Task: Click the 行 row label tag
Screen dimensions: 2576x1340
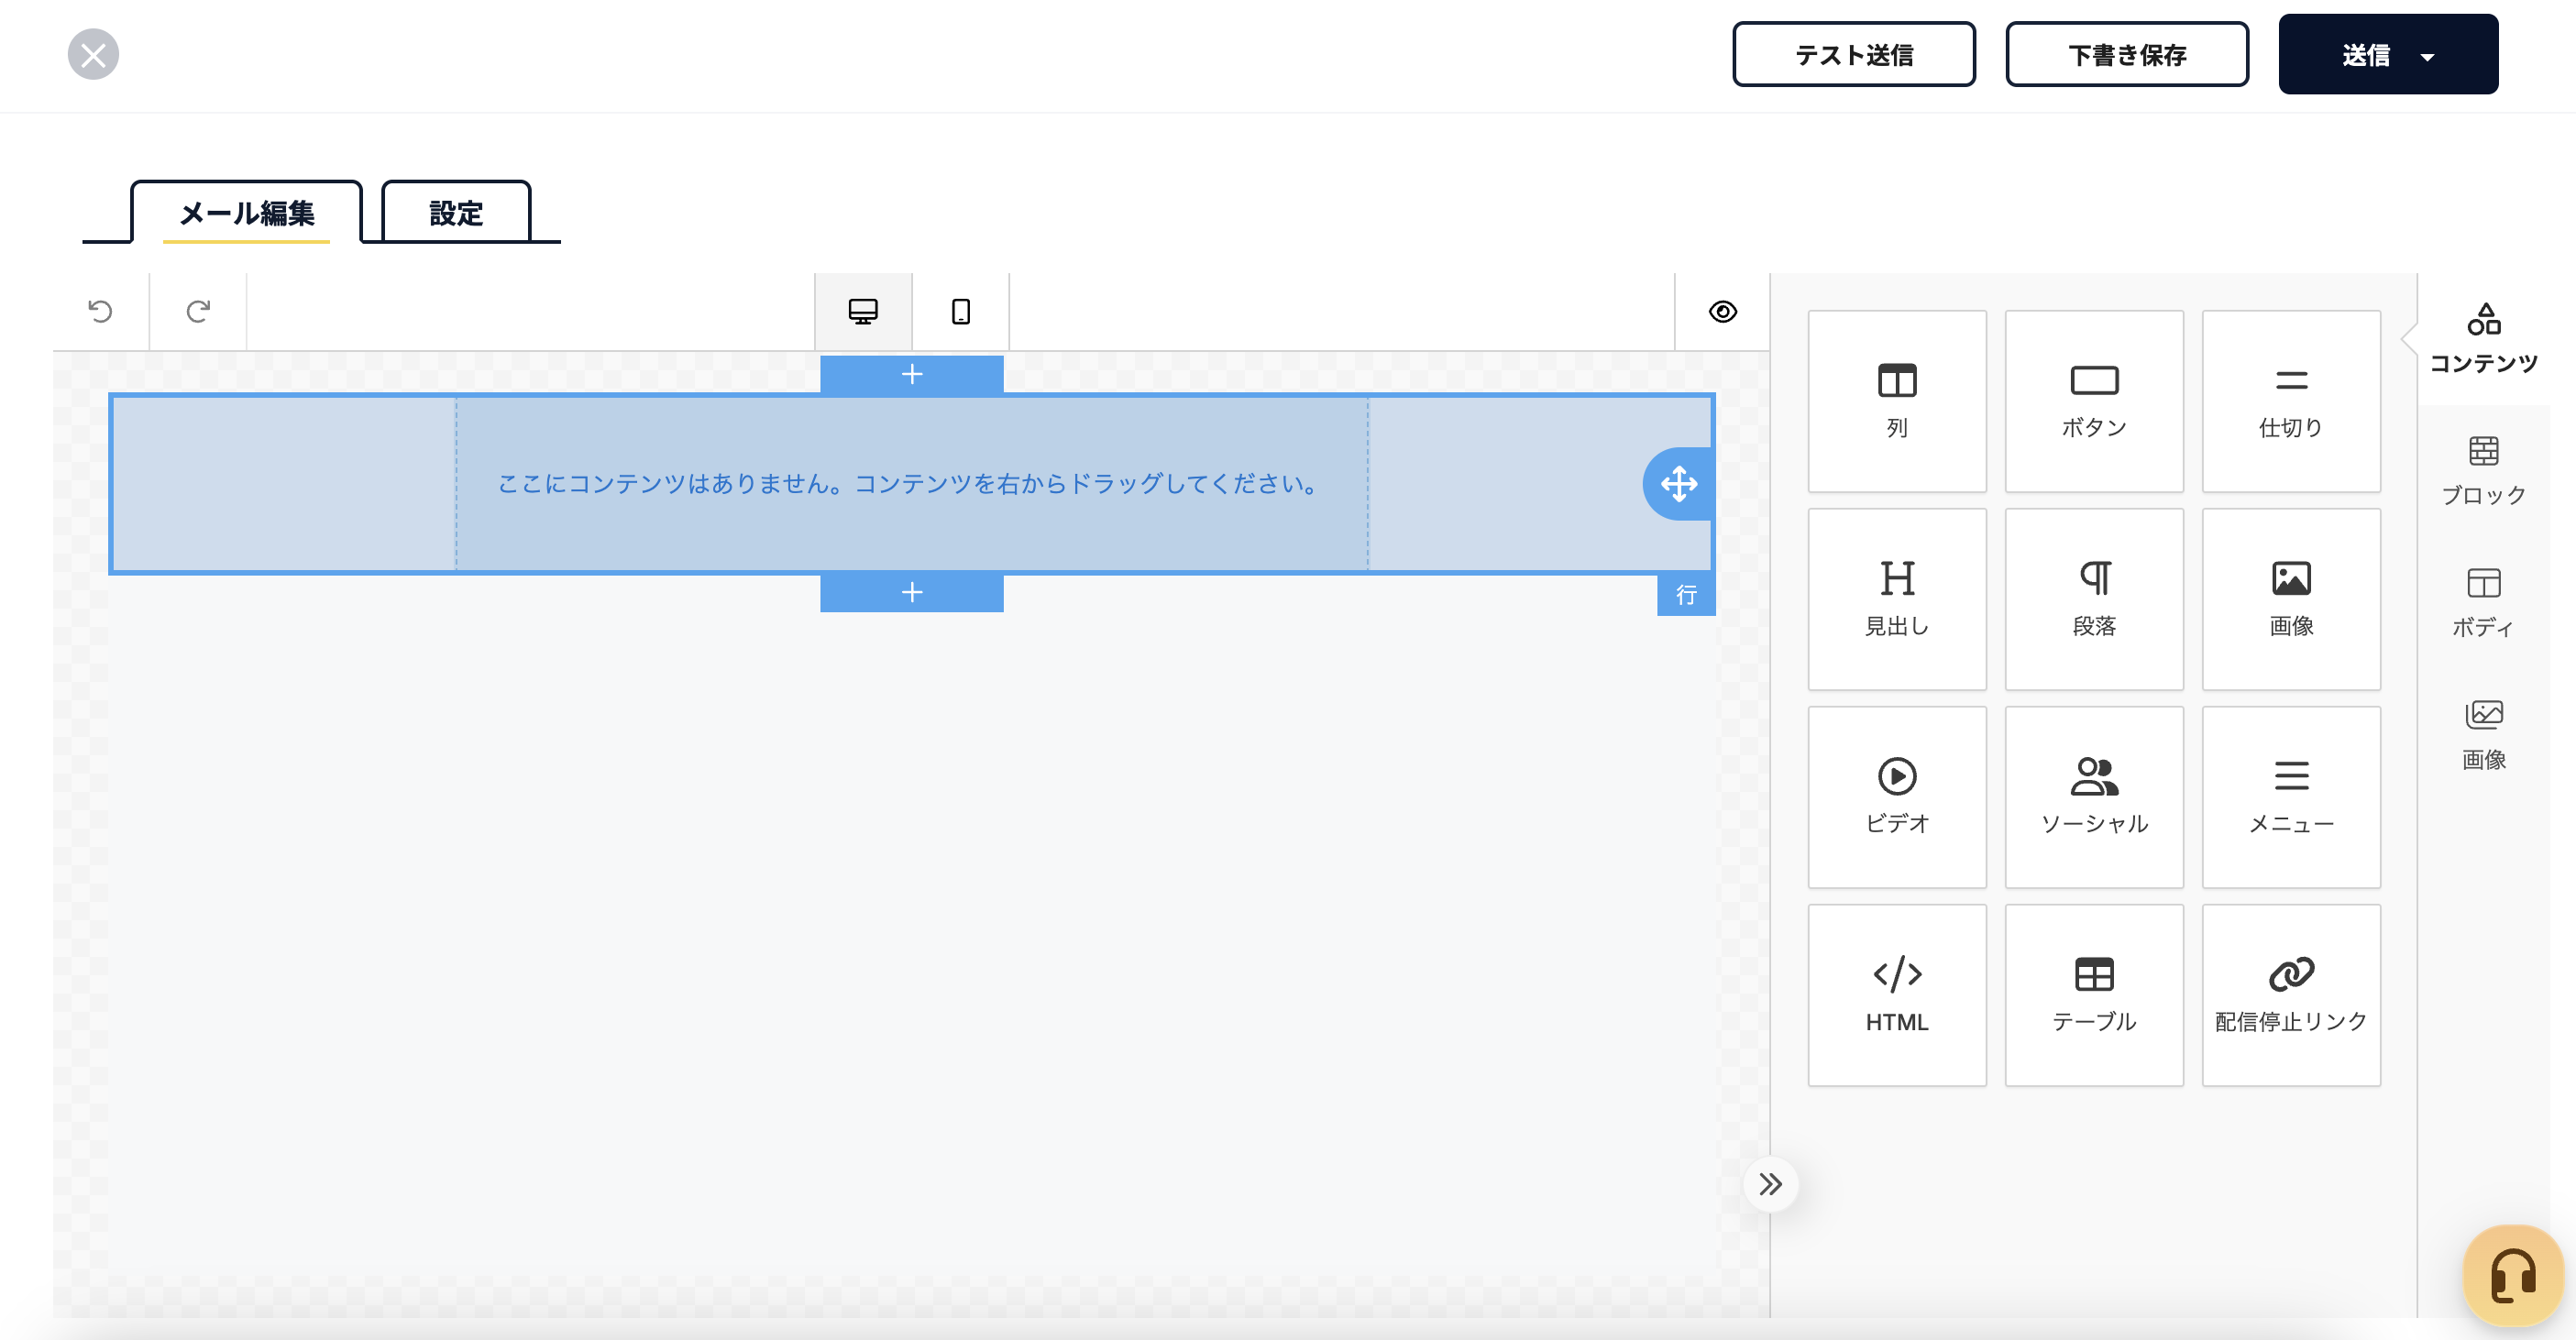Action: click(x=1686, y=595)
